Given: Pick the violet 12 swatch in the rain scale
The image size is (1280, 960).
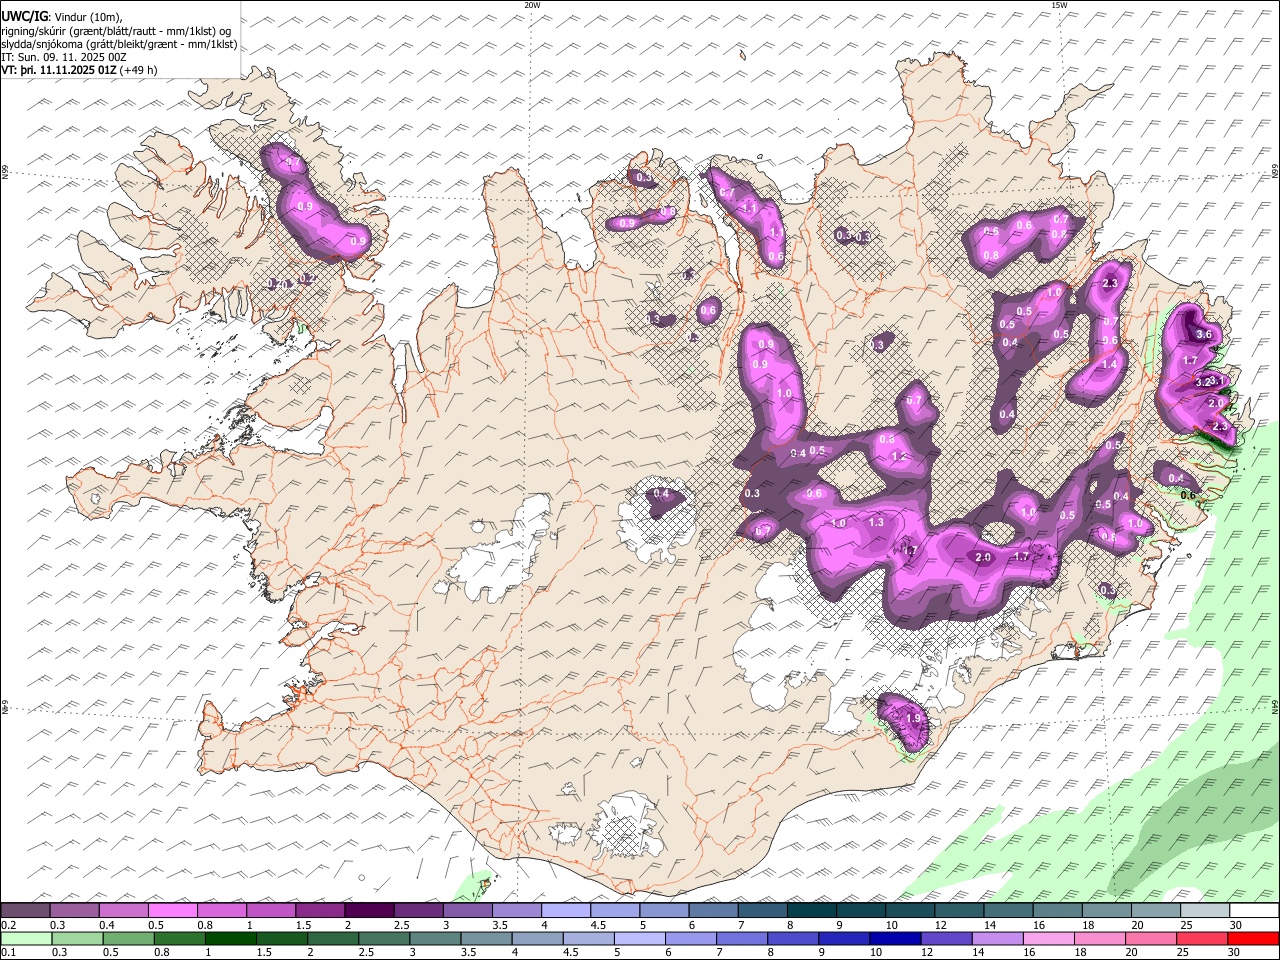Looking at the screenshot, I should click(x=946, y=939).
